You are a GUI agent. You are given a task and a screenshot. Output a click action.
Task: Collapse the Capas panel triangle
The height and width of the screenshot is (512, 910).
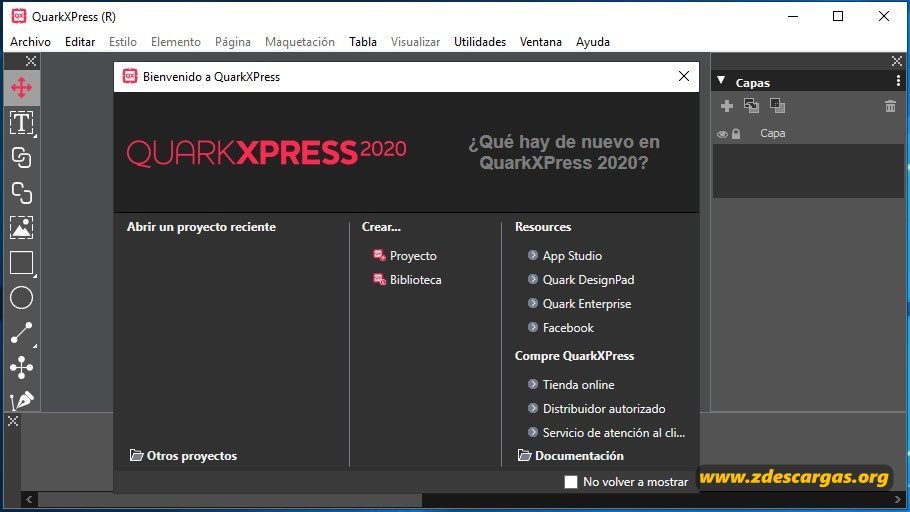tap(721, 81)
